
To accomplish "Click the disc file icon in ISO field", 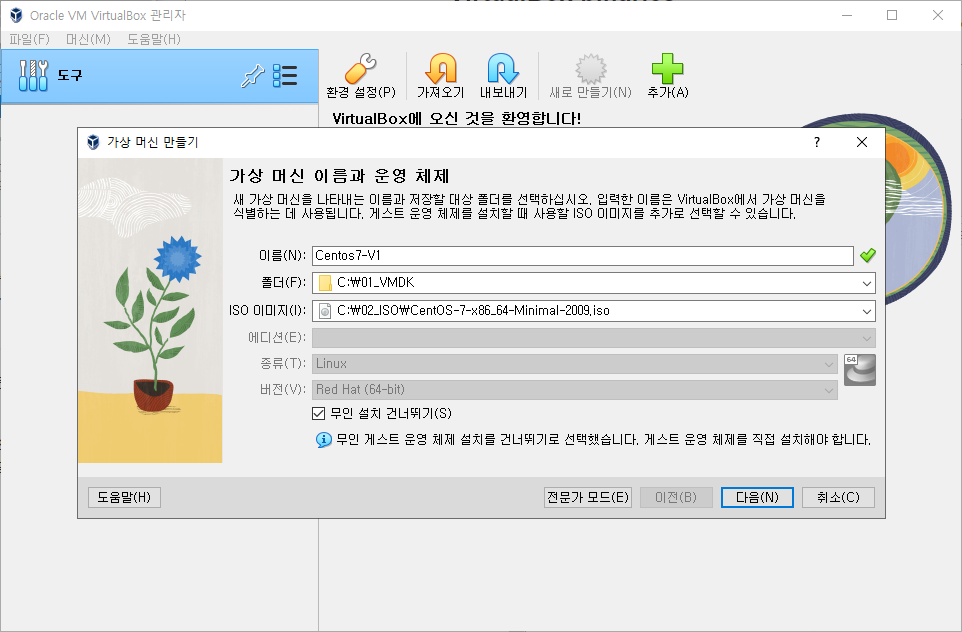I will tap(326, 310).
